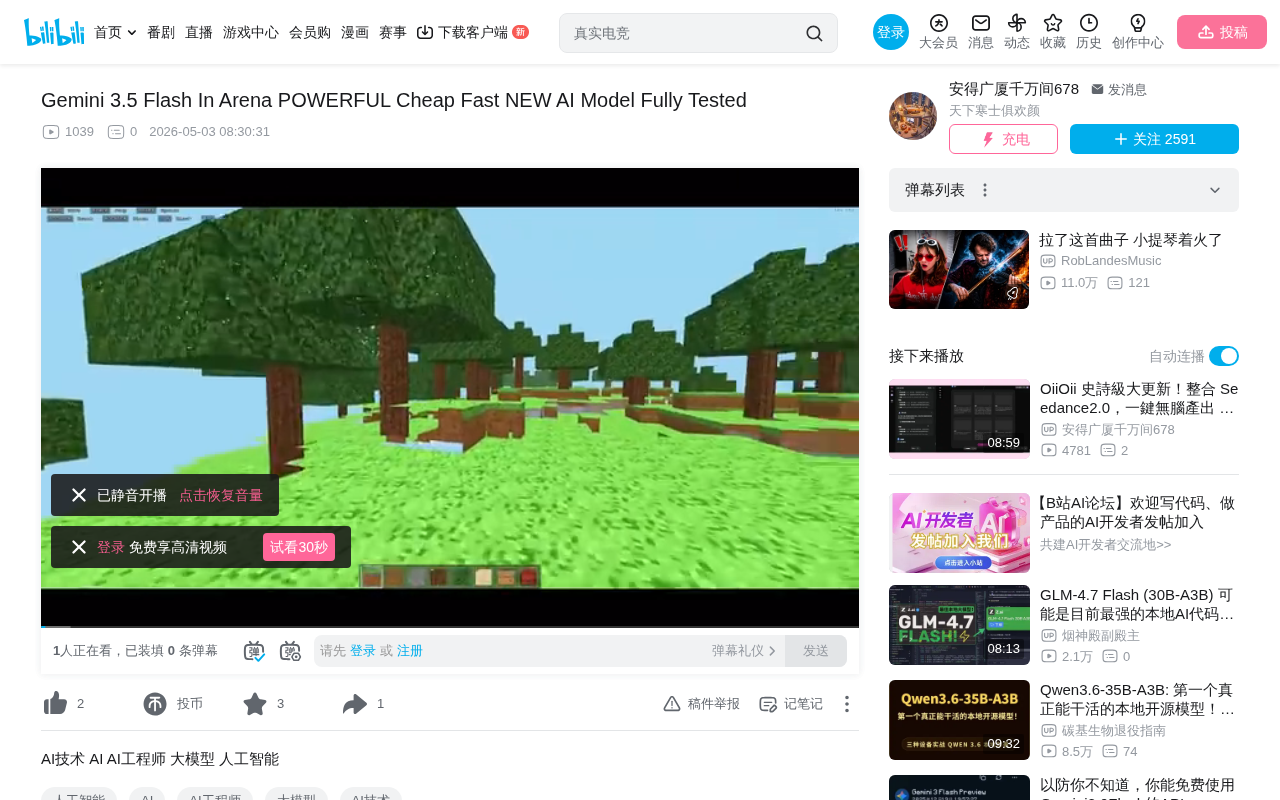Click the search magnifier icon

tap(814, 33)
